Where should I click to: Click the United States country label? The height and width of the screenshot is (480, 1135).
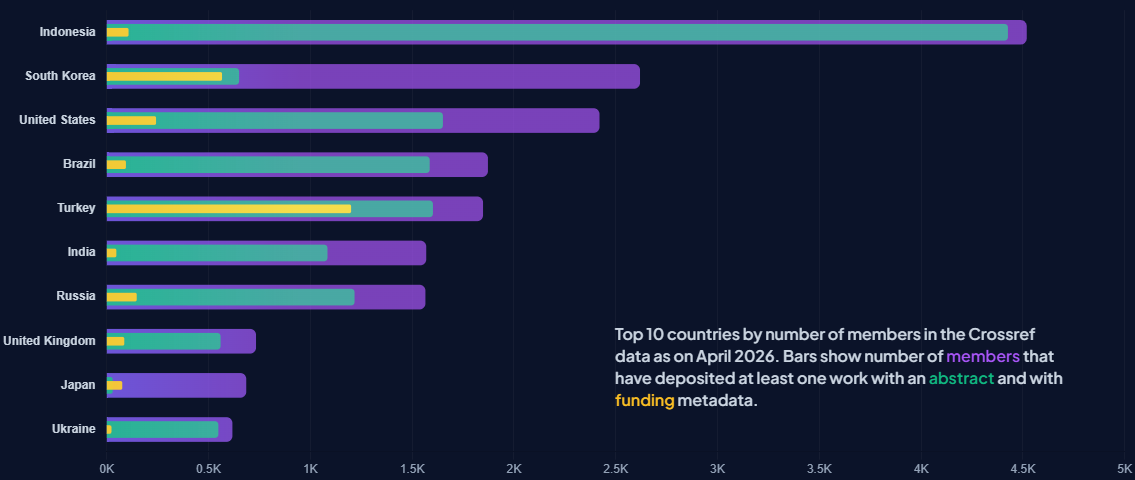[x=57, y=120]
